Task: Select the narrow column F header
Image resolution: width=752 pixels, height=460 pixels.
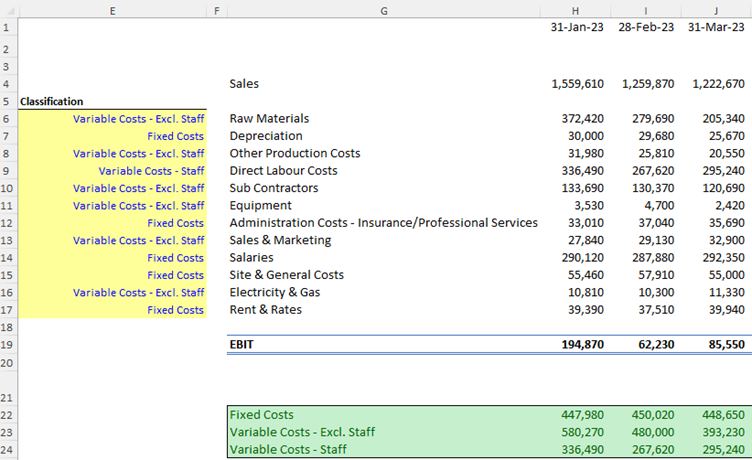Action: click(216, 9)
